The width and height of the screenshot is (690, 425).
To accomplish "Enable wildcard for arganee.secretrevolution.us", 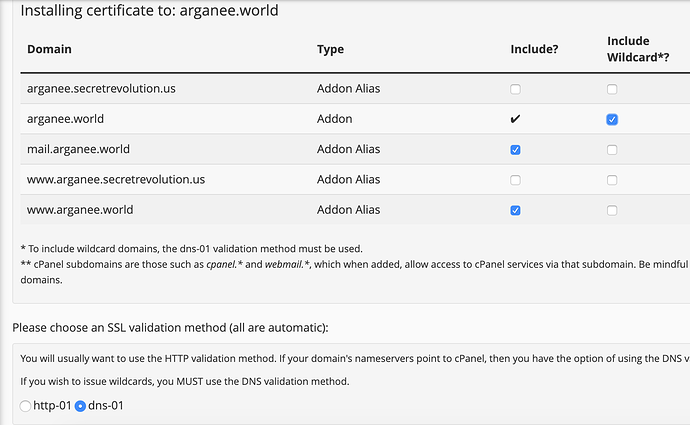I will [x=612, y=89].
